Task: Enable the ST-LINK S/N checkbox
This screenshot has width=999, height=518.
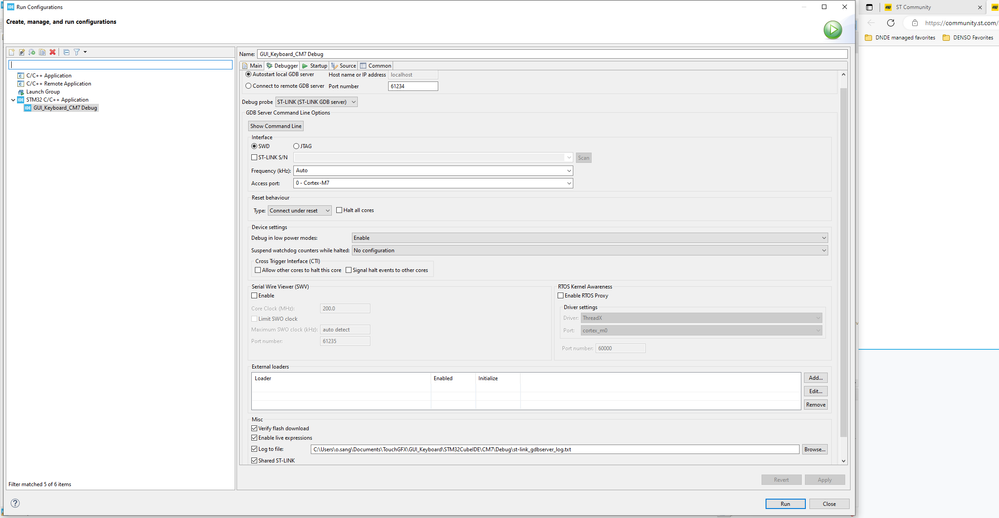Action: pyautogui.click(x=254, y=157)
